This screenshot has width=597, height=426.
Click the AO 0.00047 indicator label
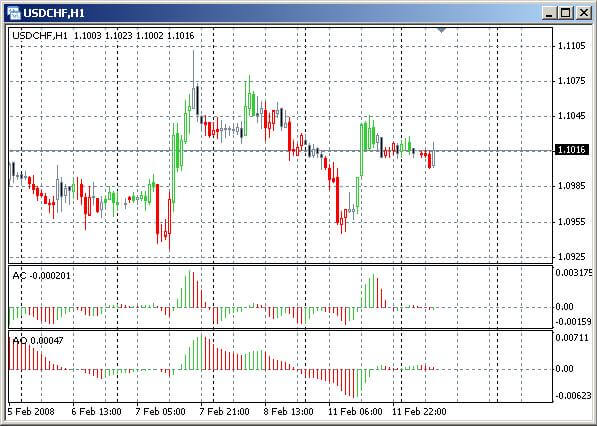click(38, 340)
